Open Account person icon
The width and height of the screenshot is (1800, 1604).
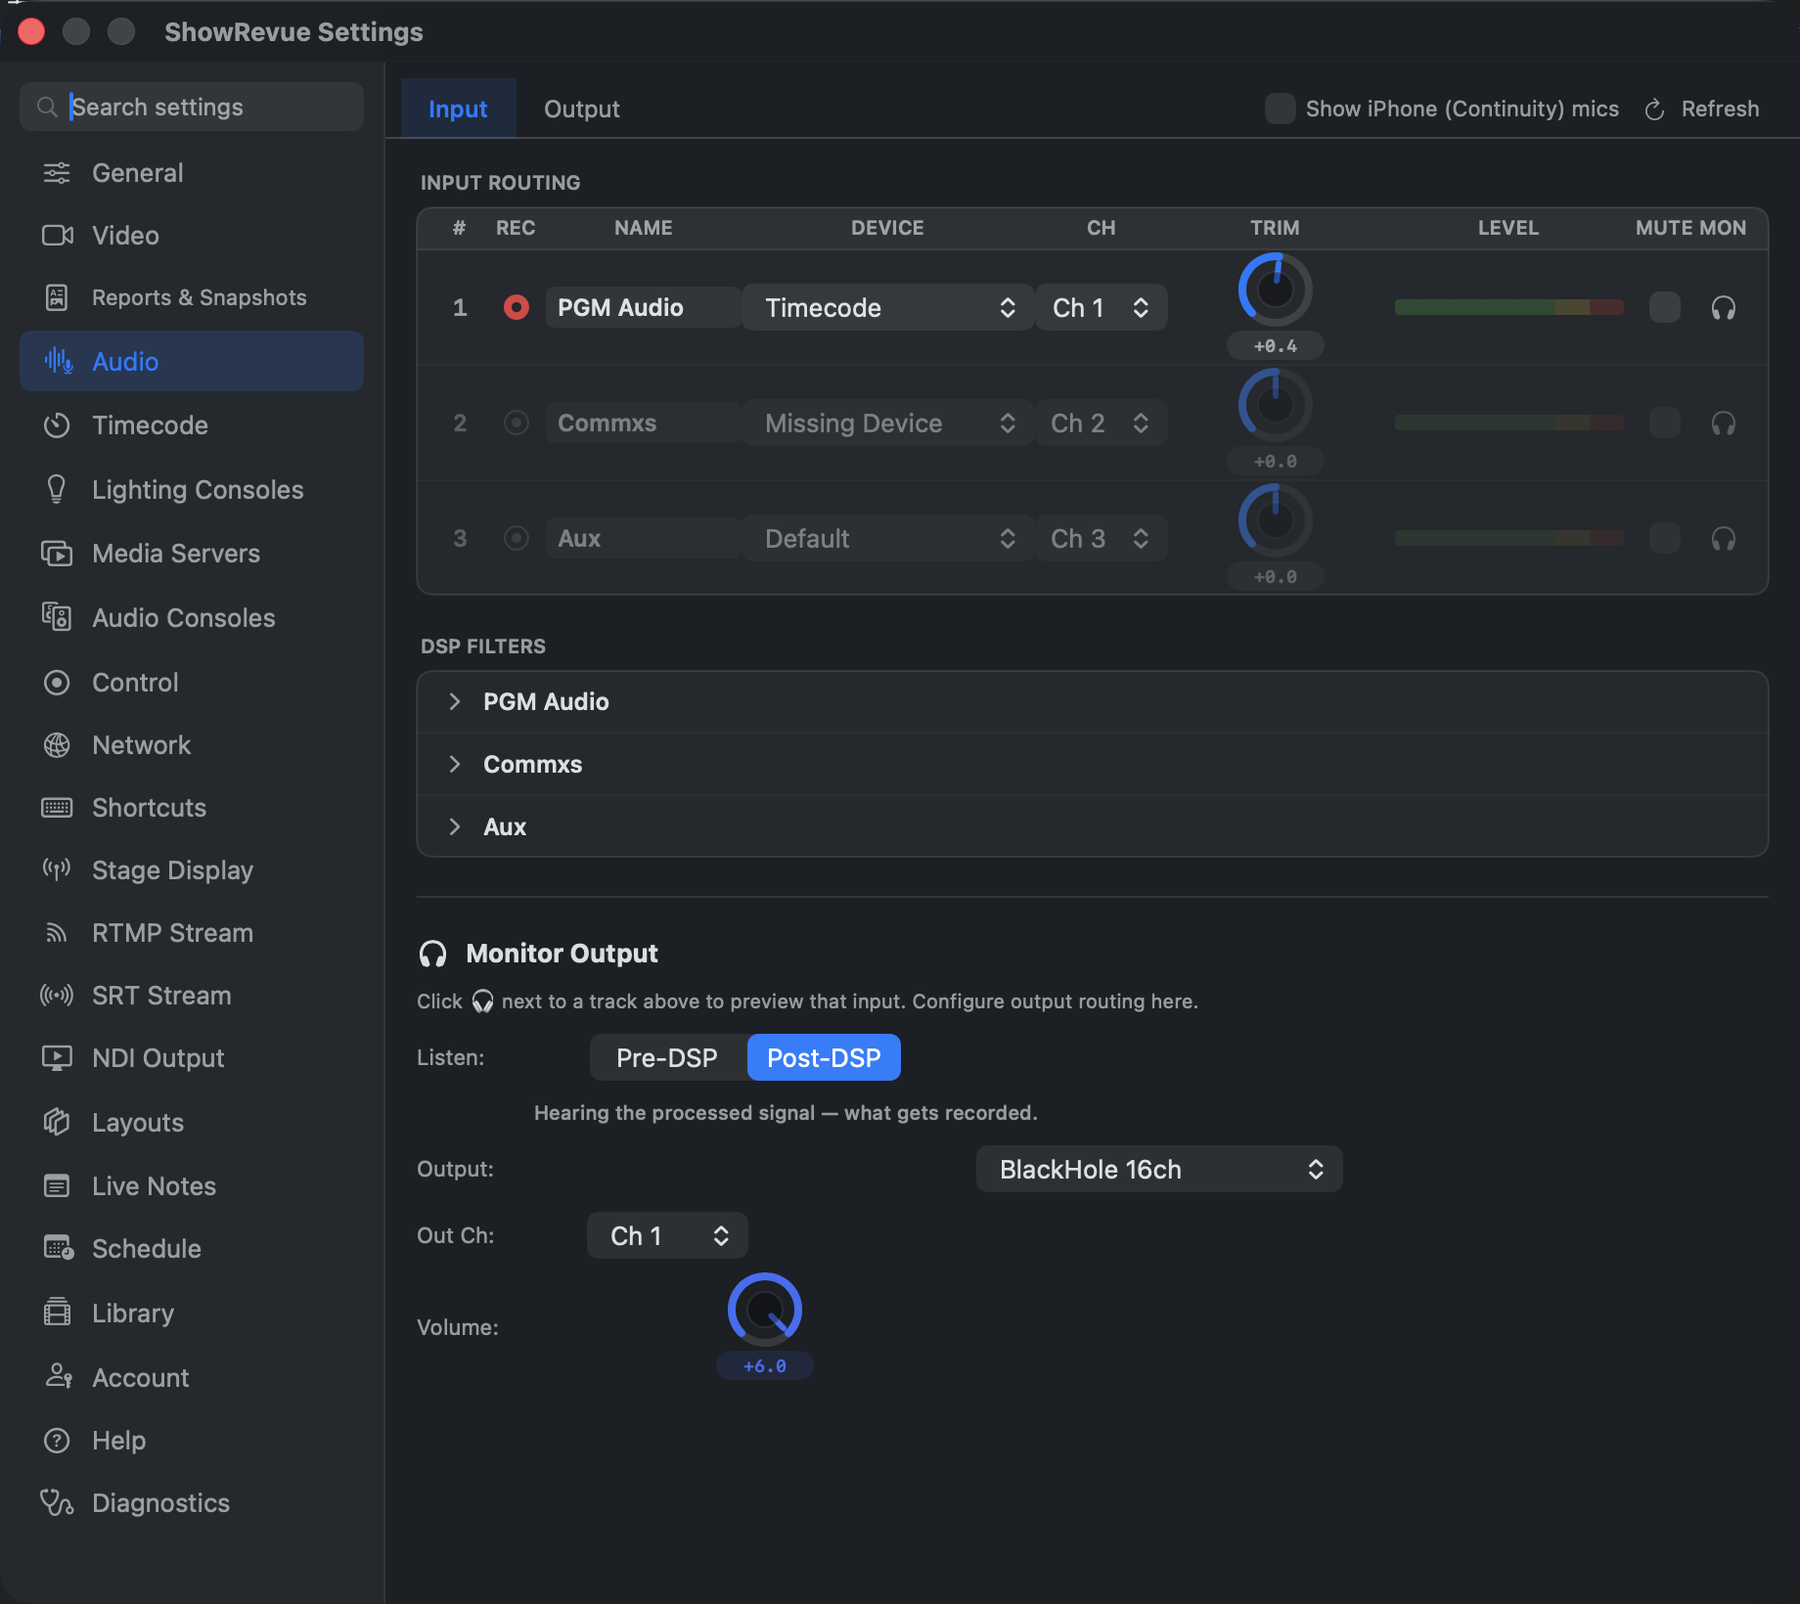58,1377
